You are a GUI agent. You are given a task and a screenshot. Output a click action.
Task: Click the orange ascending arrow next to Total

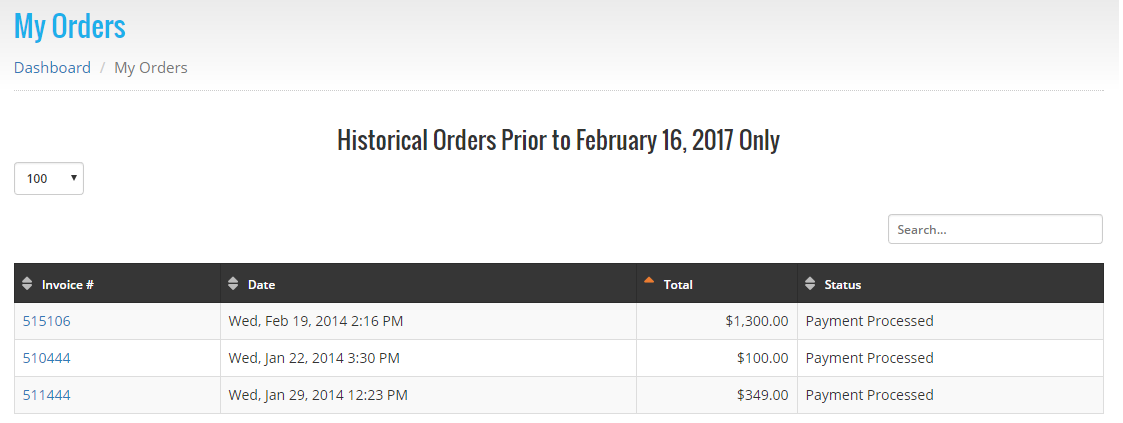point(649,280)
